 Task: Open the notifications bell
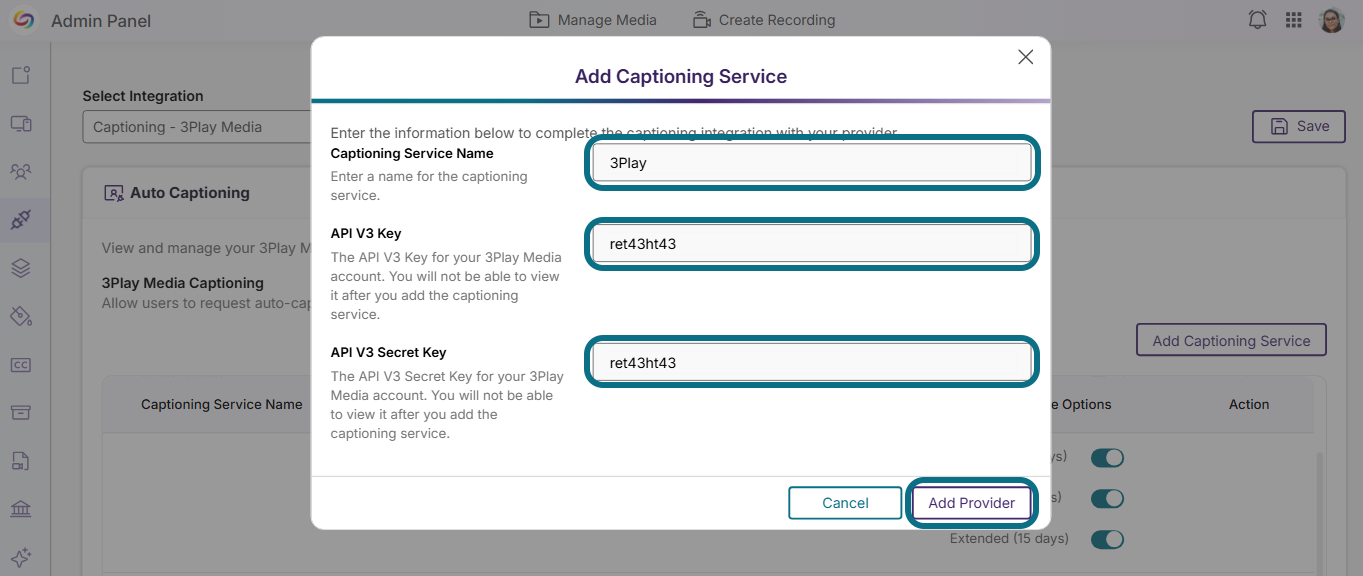point(1258,20)
